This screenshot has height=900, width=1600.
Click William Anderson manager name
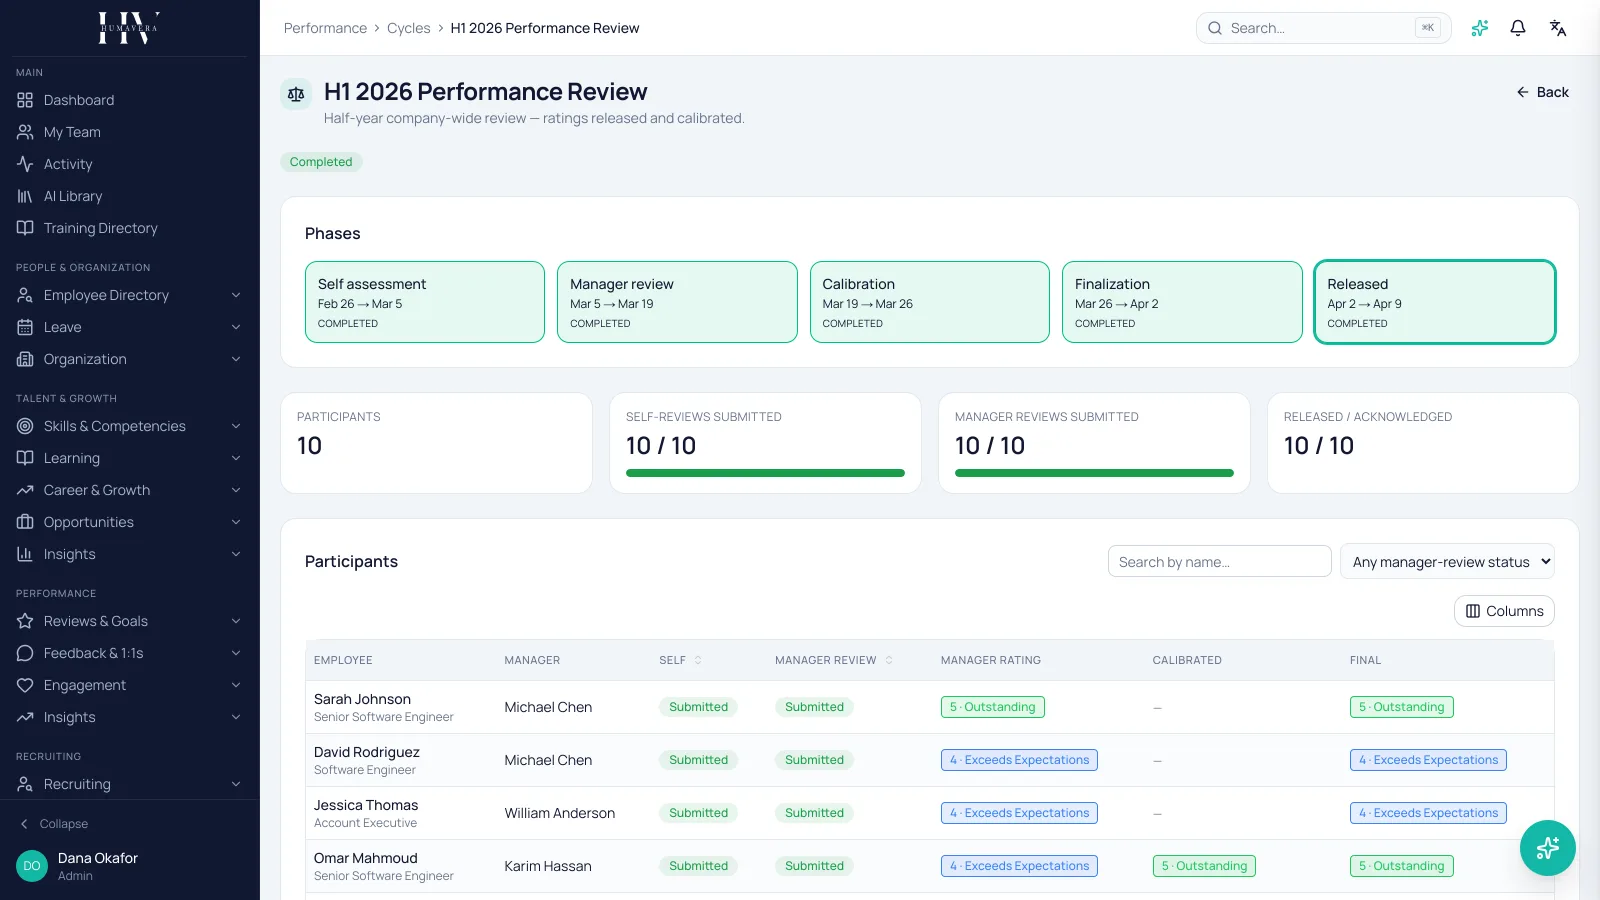pyautogui.click(x=560, y=813)
